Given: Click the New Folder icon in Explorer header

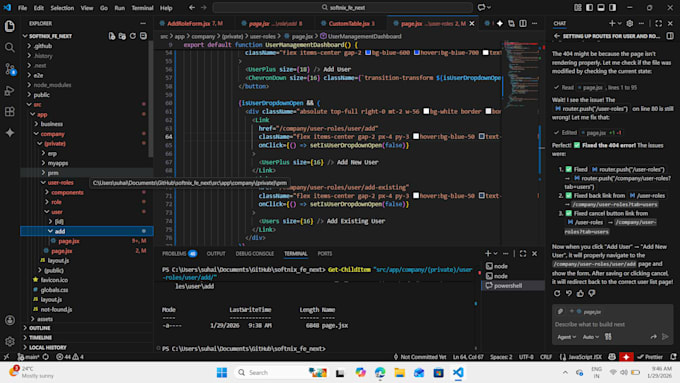Looking at the screenshot, I should coord(122,36).
